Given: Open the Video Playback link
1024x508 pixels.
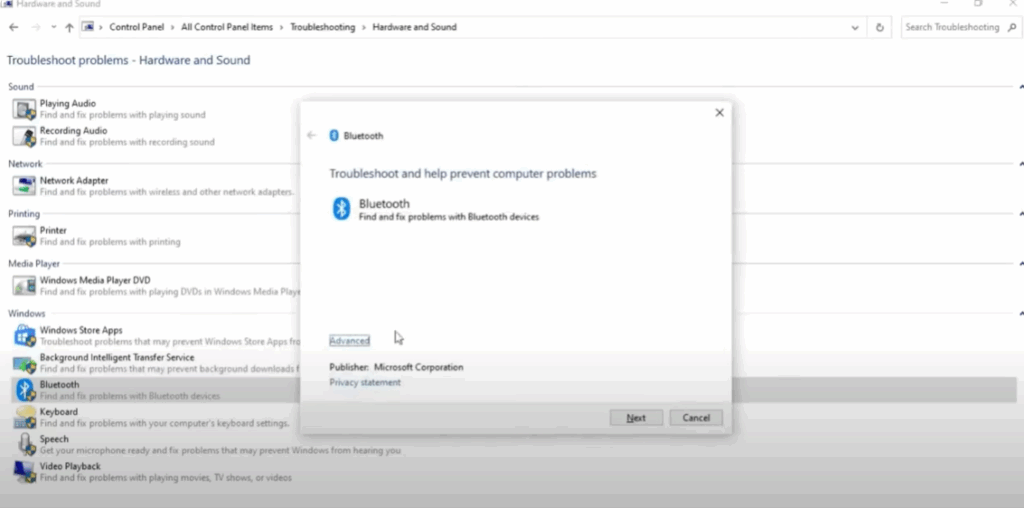Looking at the screenshot, I should pos(70,466).
